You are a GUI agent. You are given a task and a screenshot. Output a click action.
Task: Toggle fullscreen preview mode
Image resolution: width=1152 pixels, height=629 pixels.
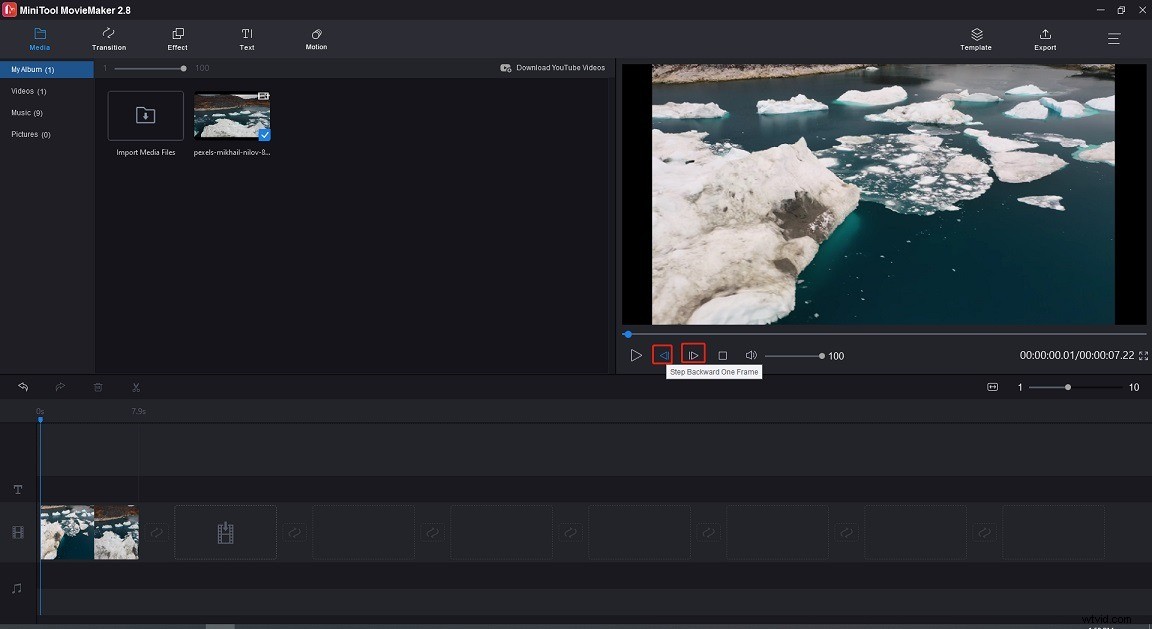(x=1142, y=355)
